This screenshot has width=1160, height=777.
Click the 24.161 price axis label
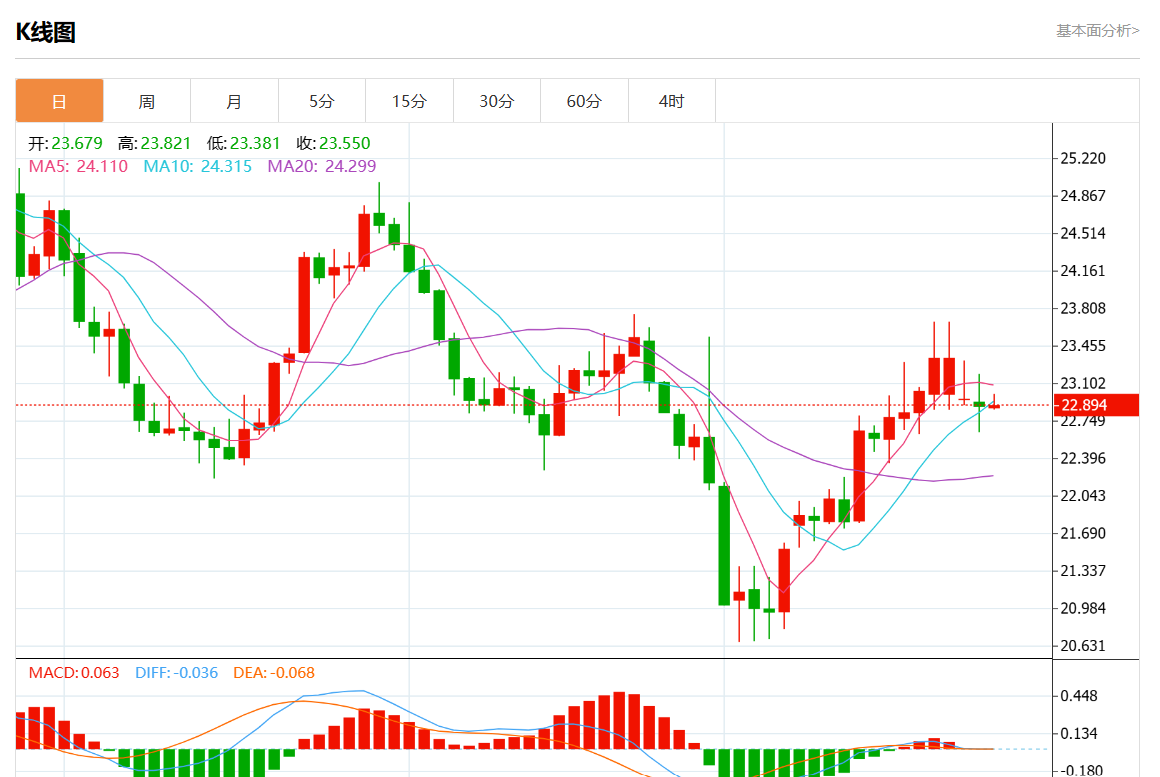[1083, 271]
